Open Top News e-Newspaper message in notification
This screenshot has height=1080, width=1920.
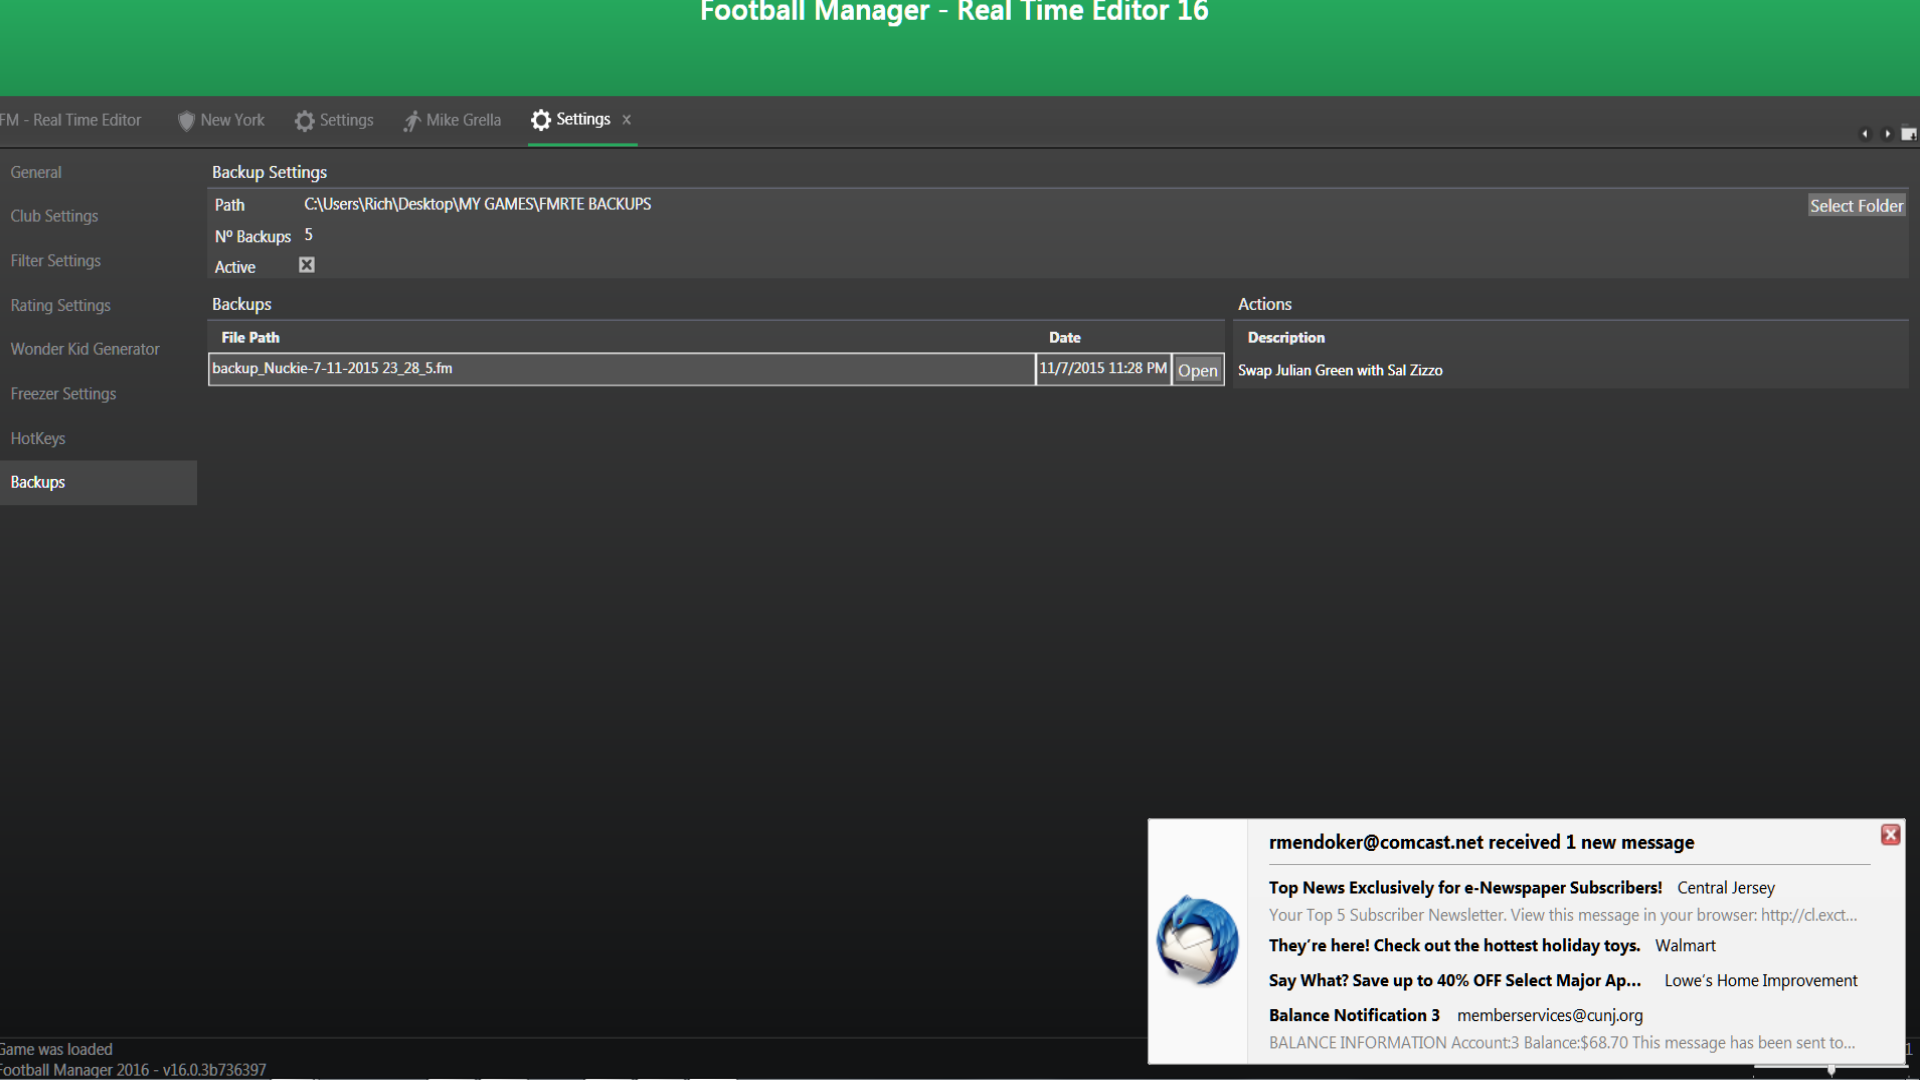coord(1465,888)
